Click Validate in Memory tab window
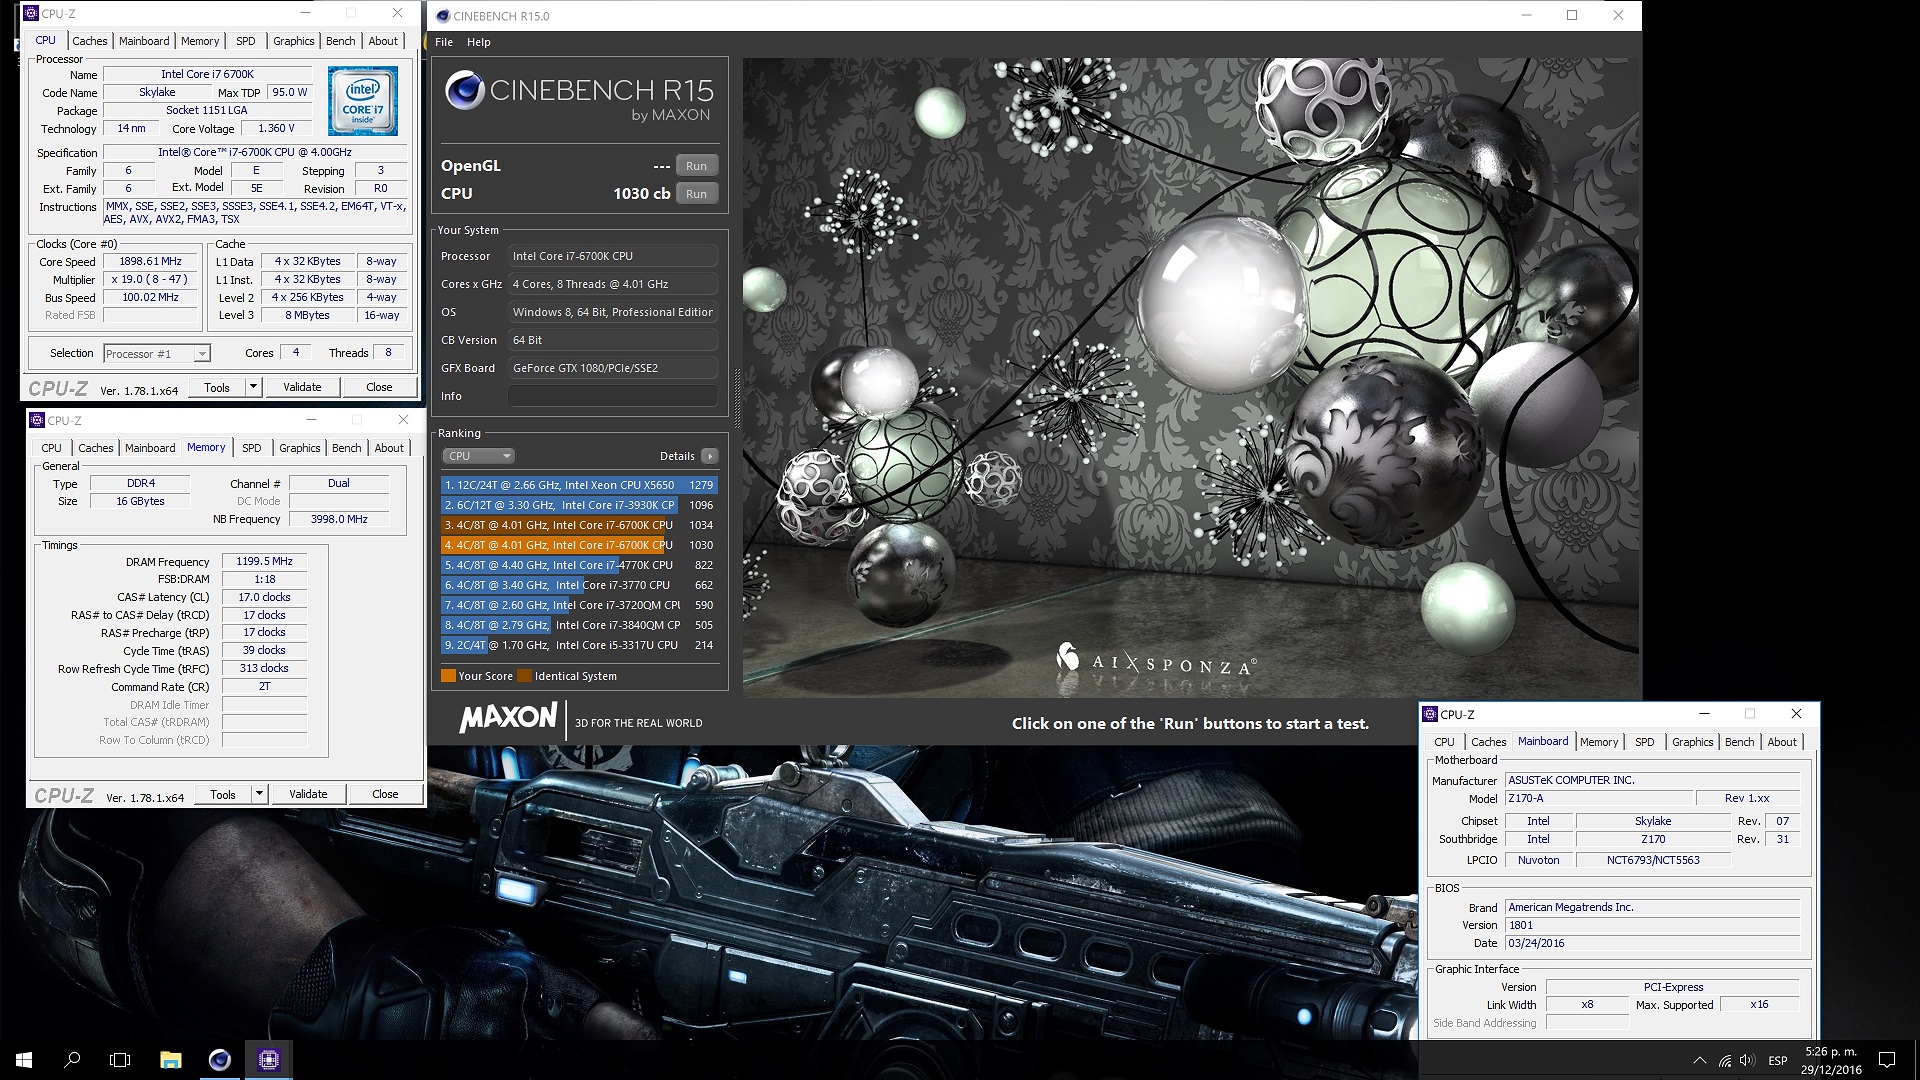Viewport: 1920px width, 1080px height. 308,794
